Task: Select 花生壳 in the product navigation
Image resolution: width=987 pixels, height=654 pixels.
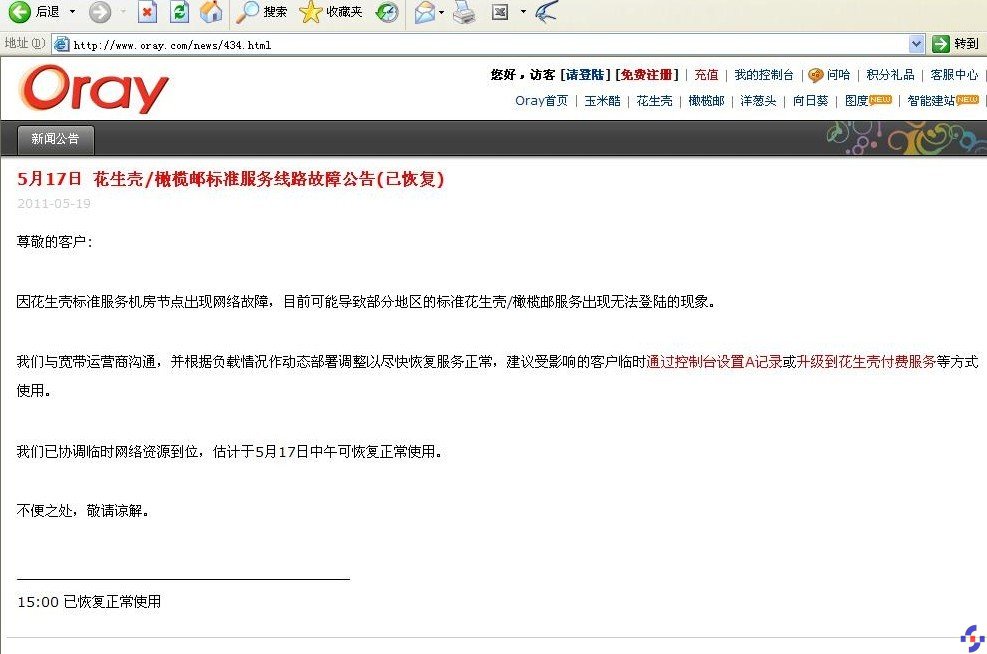Action: [x=654, y=101]
